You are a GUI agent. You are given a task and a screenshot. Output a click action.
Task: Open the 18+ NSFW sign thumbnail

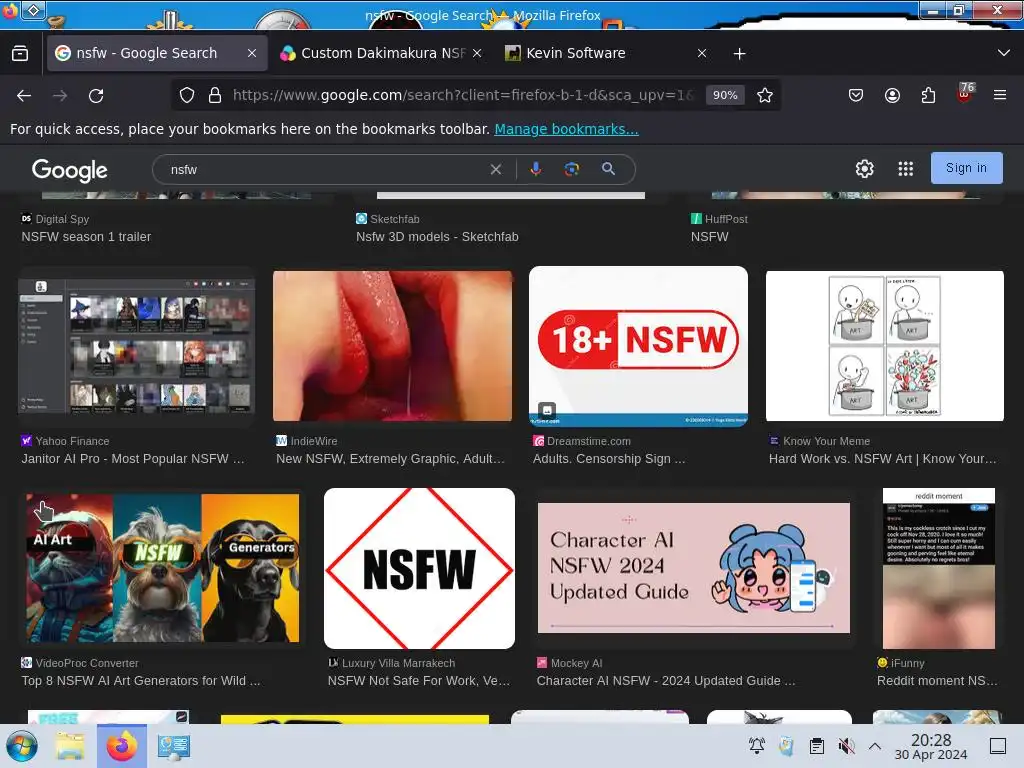[638, 346]
